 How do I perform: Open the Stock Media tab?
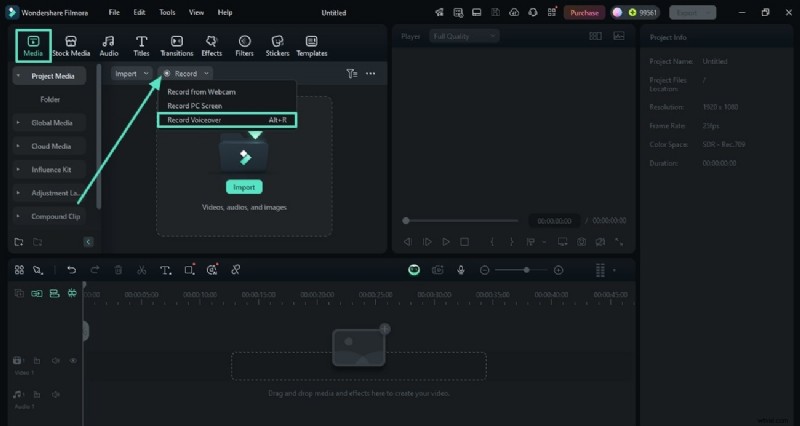point(71,46)
